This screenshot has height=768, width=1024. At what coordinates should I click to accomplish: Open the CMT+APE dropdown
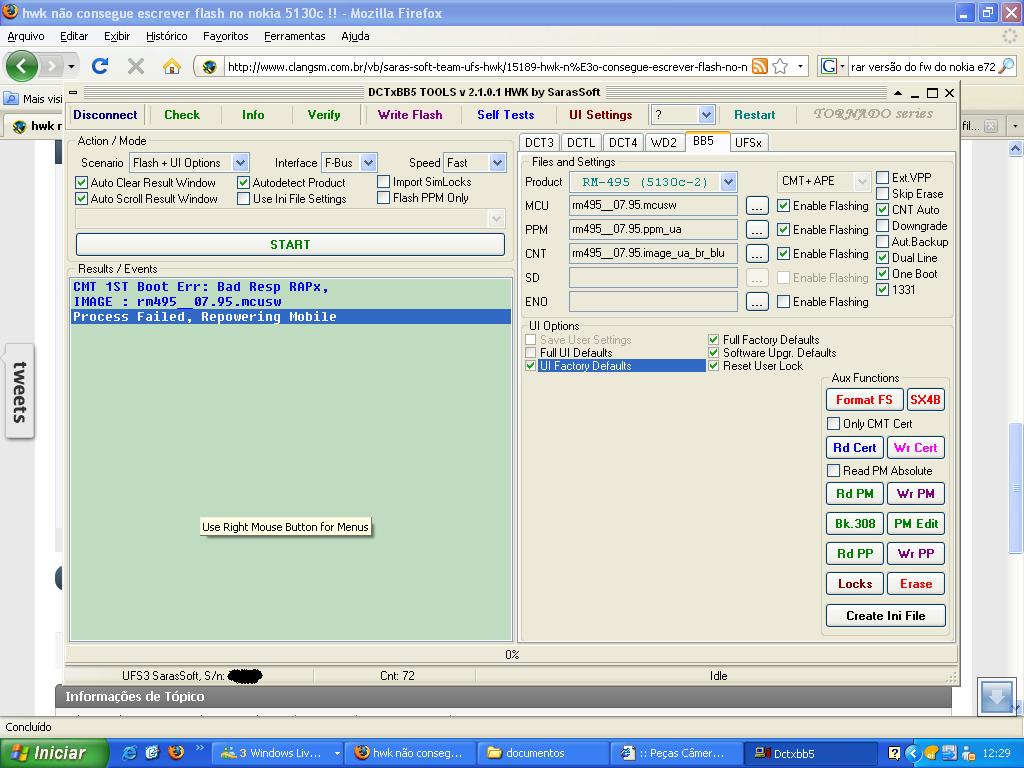(862, 181)
